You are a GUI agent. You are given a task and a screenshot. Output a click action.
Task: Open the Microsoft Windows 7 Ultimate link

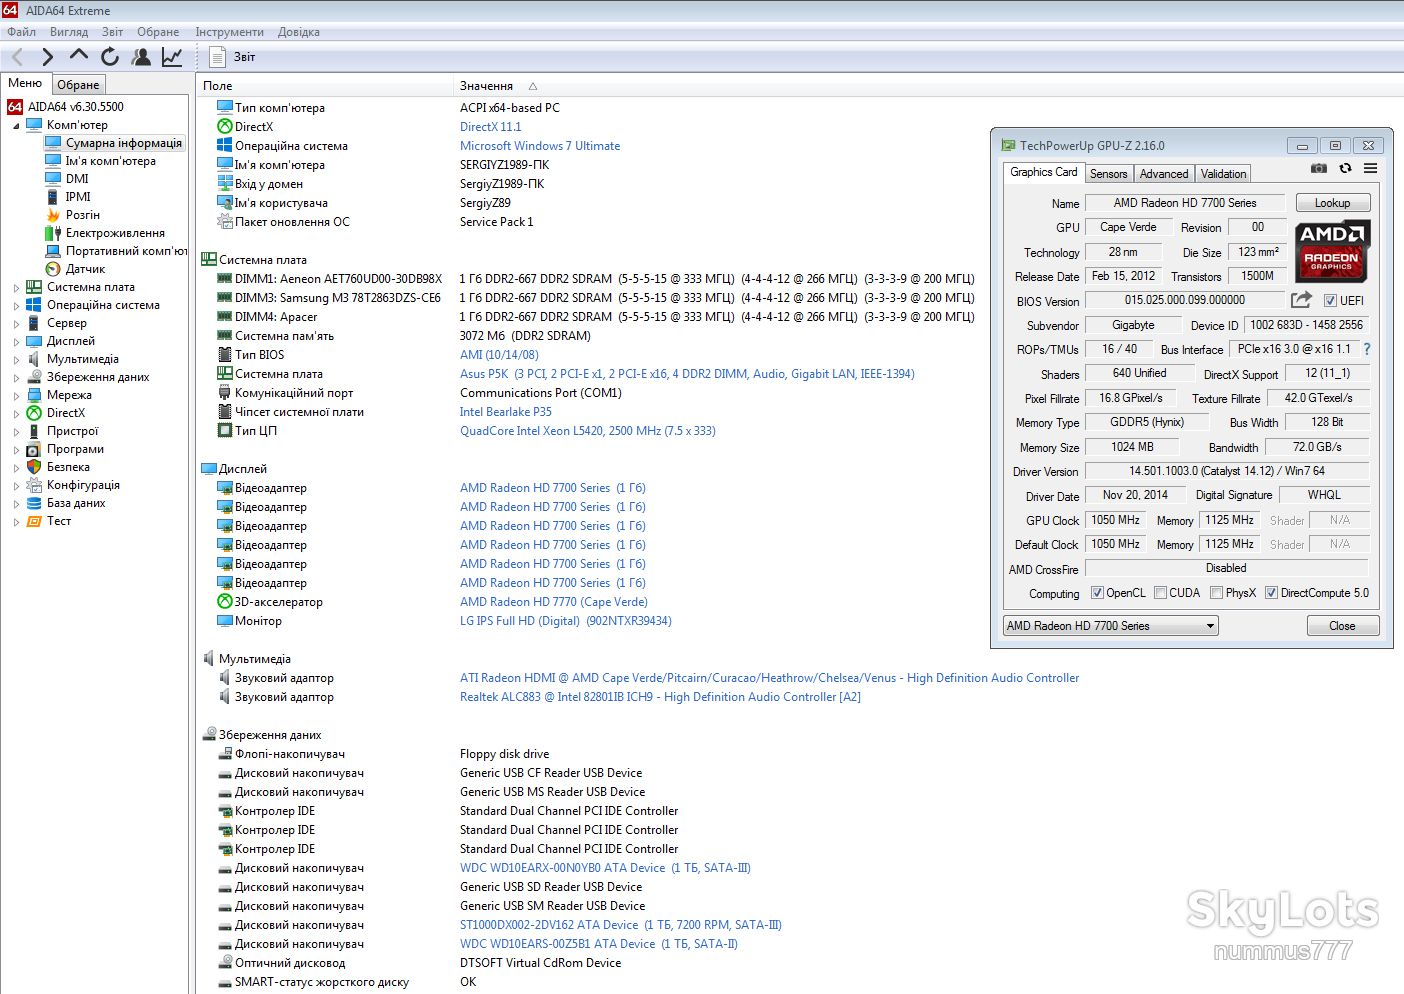coord(540,146)
